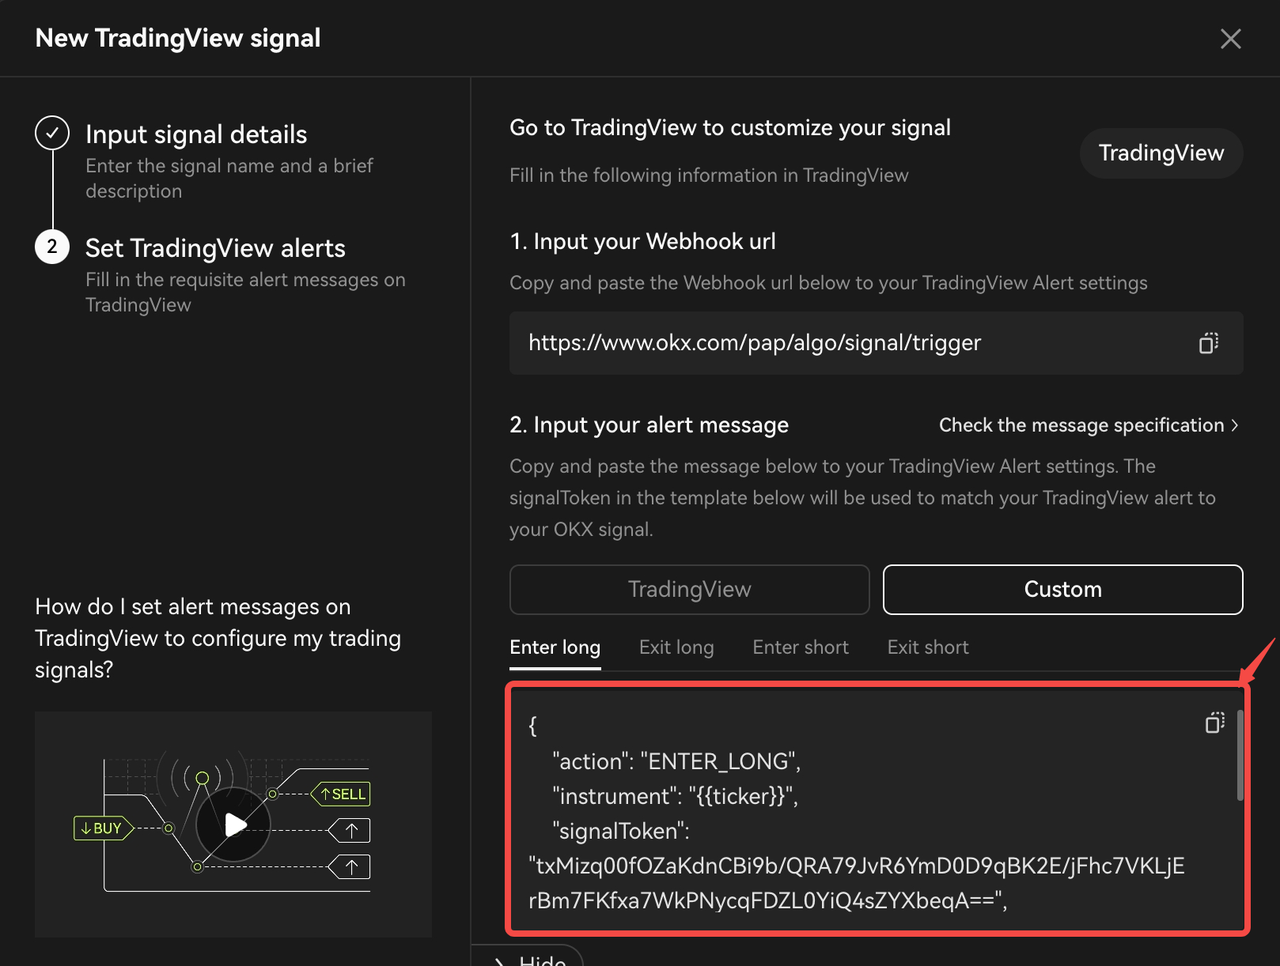Select the TradingView message template option
The height and width of the screenshot is (966, 1280).
click(689, 589)
